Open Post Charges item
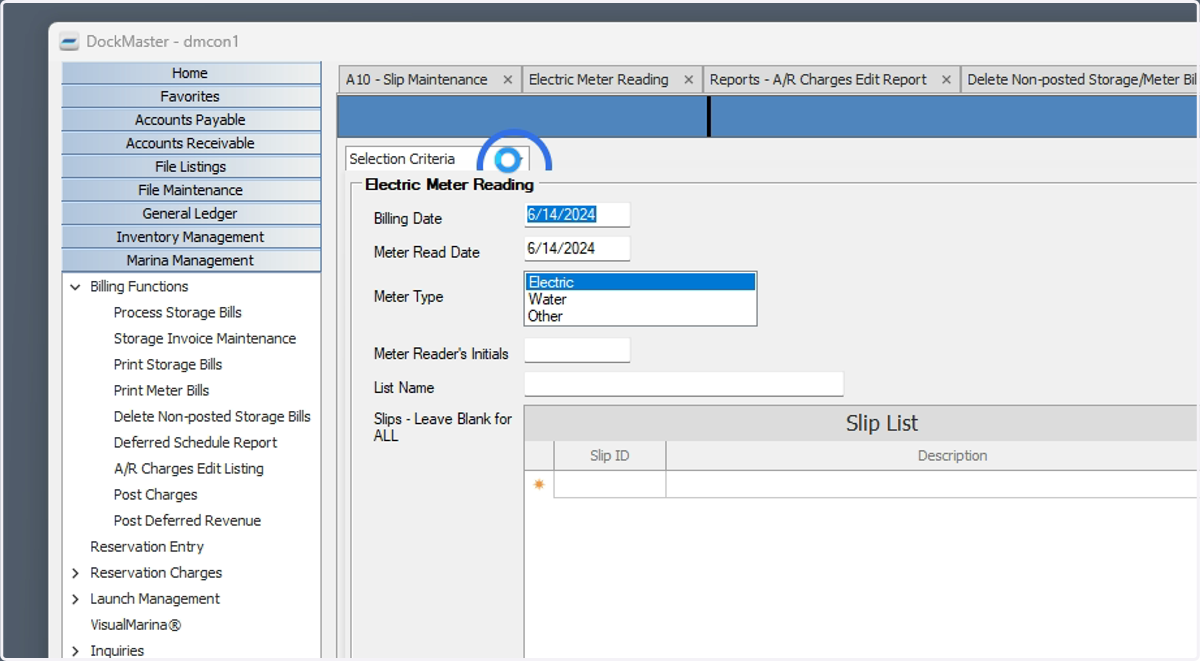 click(155, 495)
